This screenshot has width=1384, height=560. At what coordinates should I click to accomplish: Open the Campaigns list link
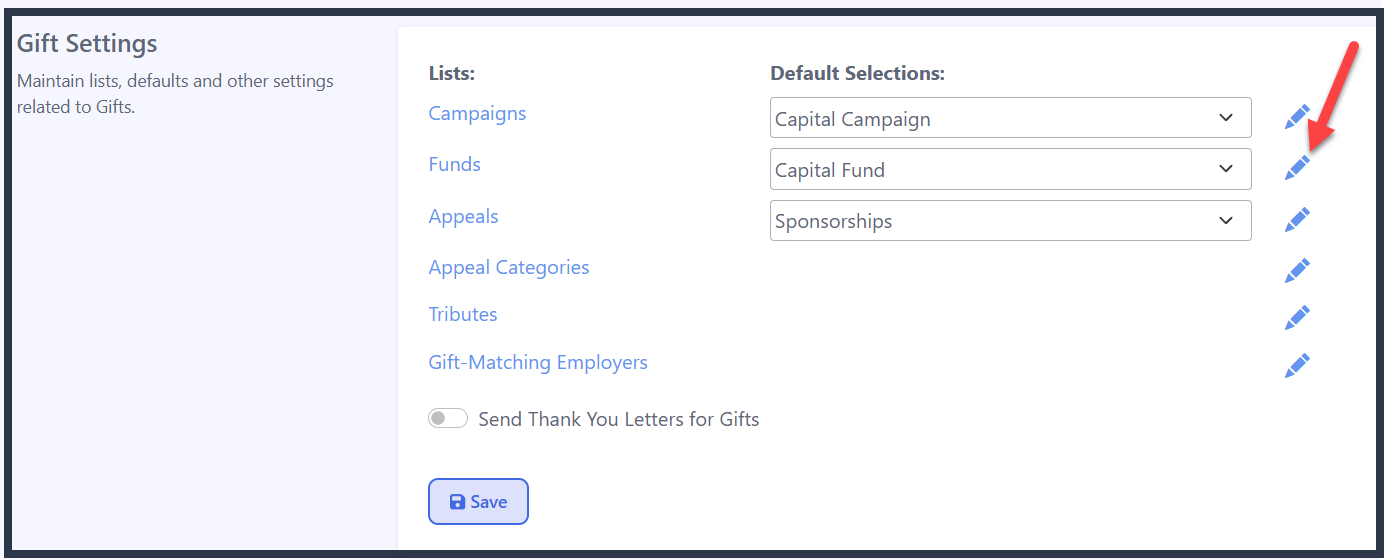pos(477,113)
